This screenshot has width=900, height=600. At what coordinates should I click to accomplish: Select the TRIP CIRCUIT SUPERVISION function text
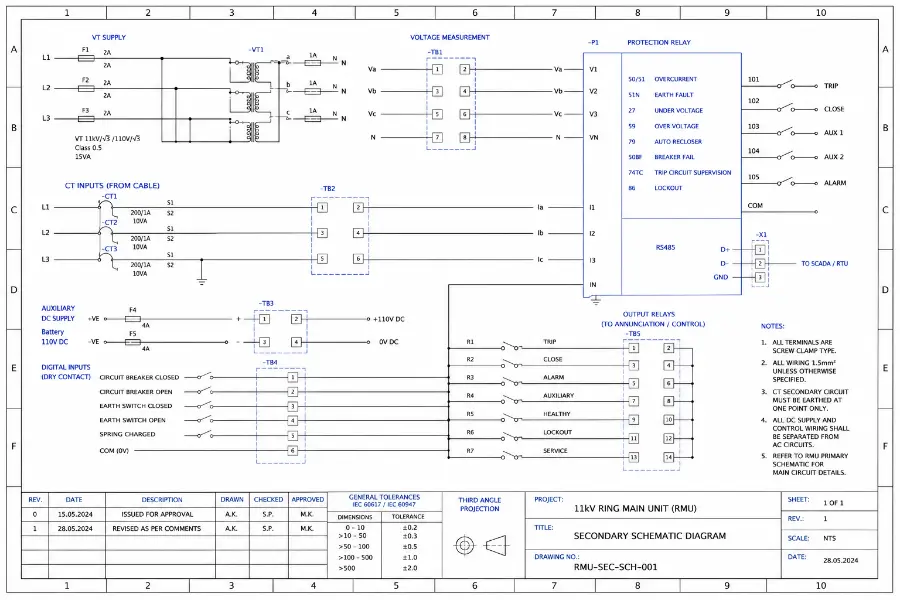point(693,172)
